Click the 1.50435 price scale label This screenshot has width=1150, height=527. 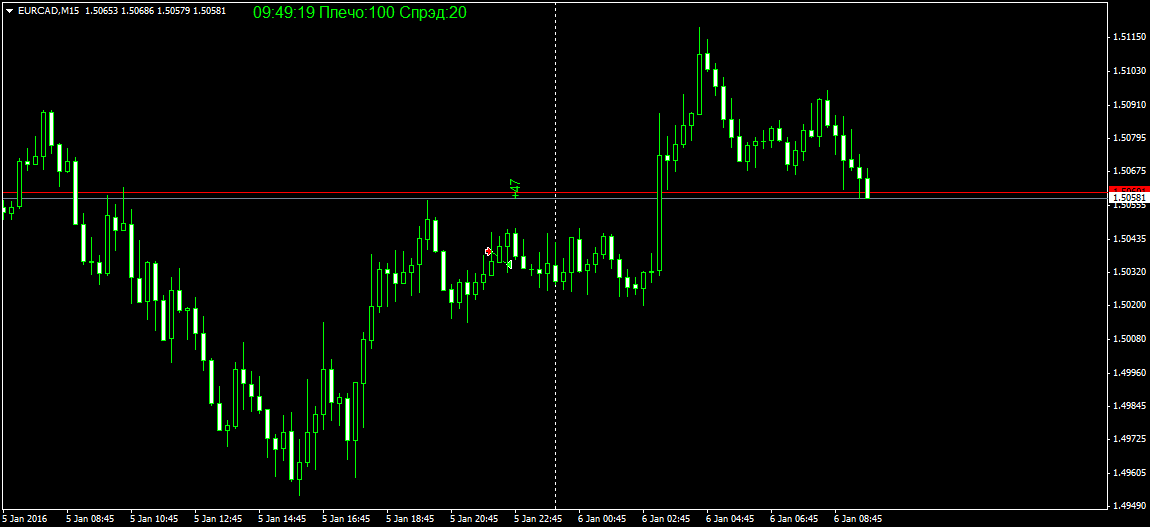coord(1129,238)
